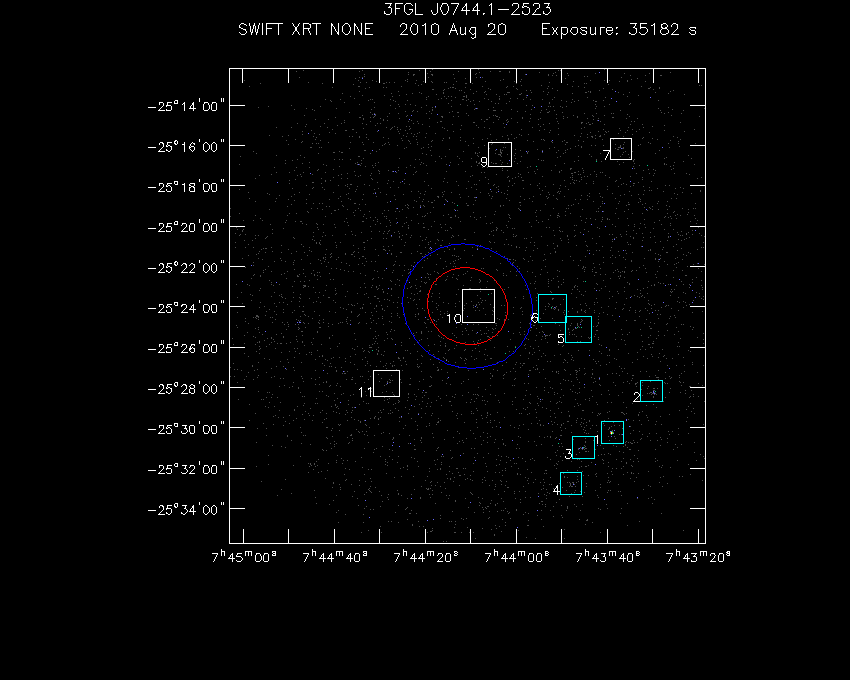Click the date '2010 Aug 20'
Screen dimensions: 850x680
[x=453, y=30]
